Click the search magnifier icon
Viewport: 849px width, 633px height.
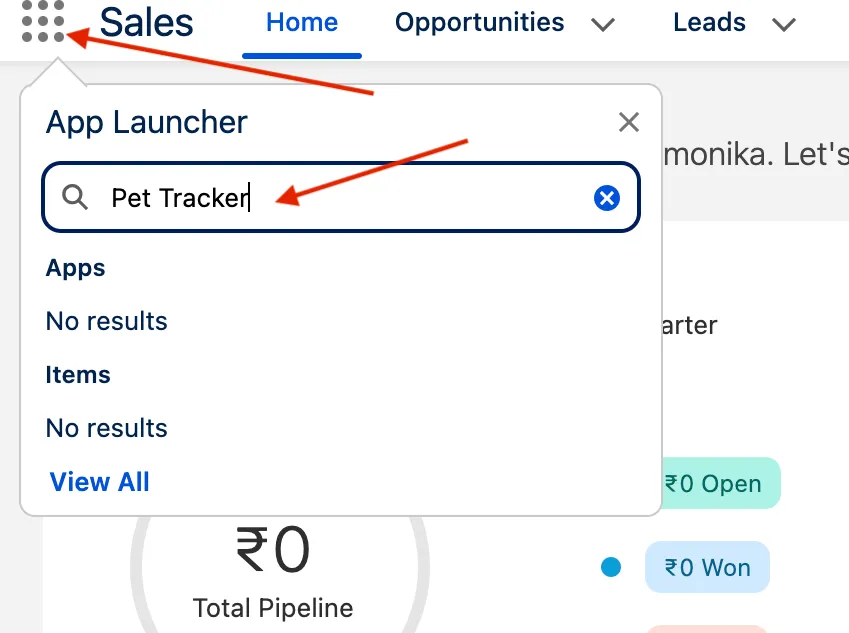tap(75, 198)
